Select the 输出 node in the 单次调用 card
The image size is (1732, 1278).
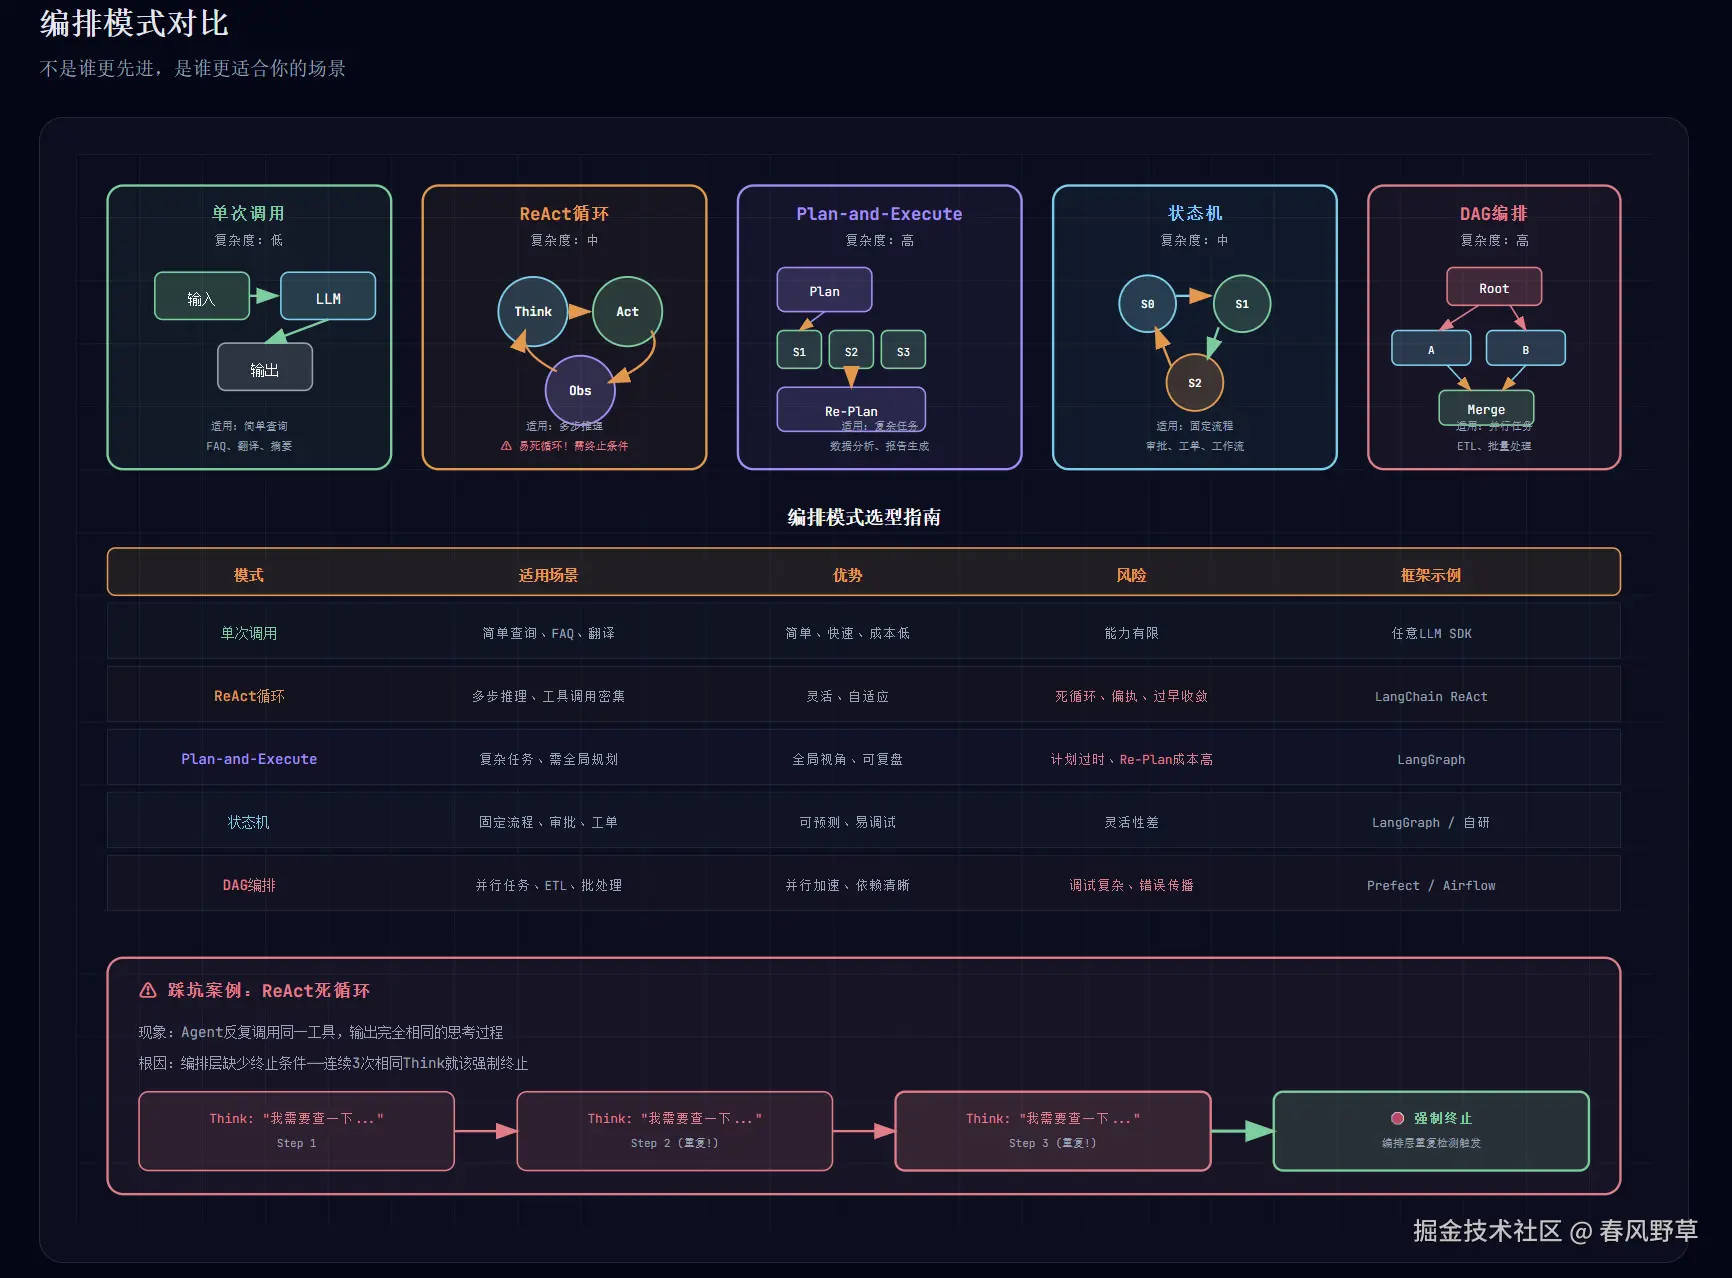(265, 367)
